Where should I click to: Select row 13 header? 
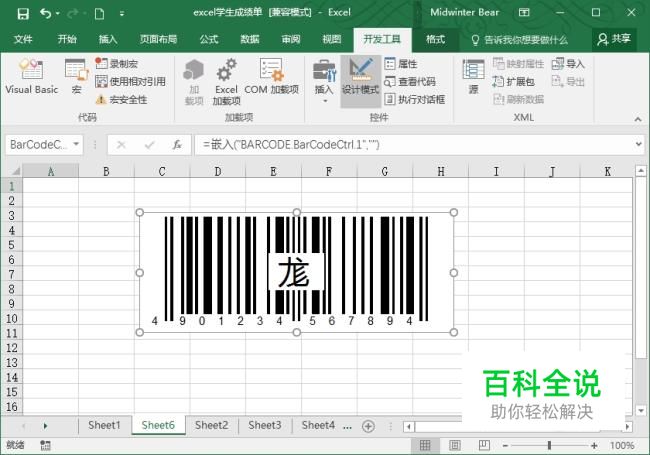pos(12,363)
